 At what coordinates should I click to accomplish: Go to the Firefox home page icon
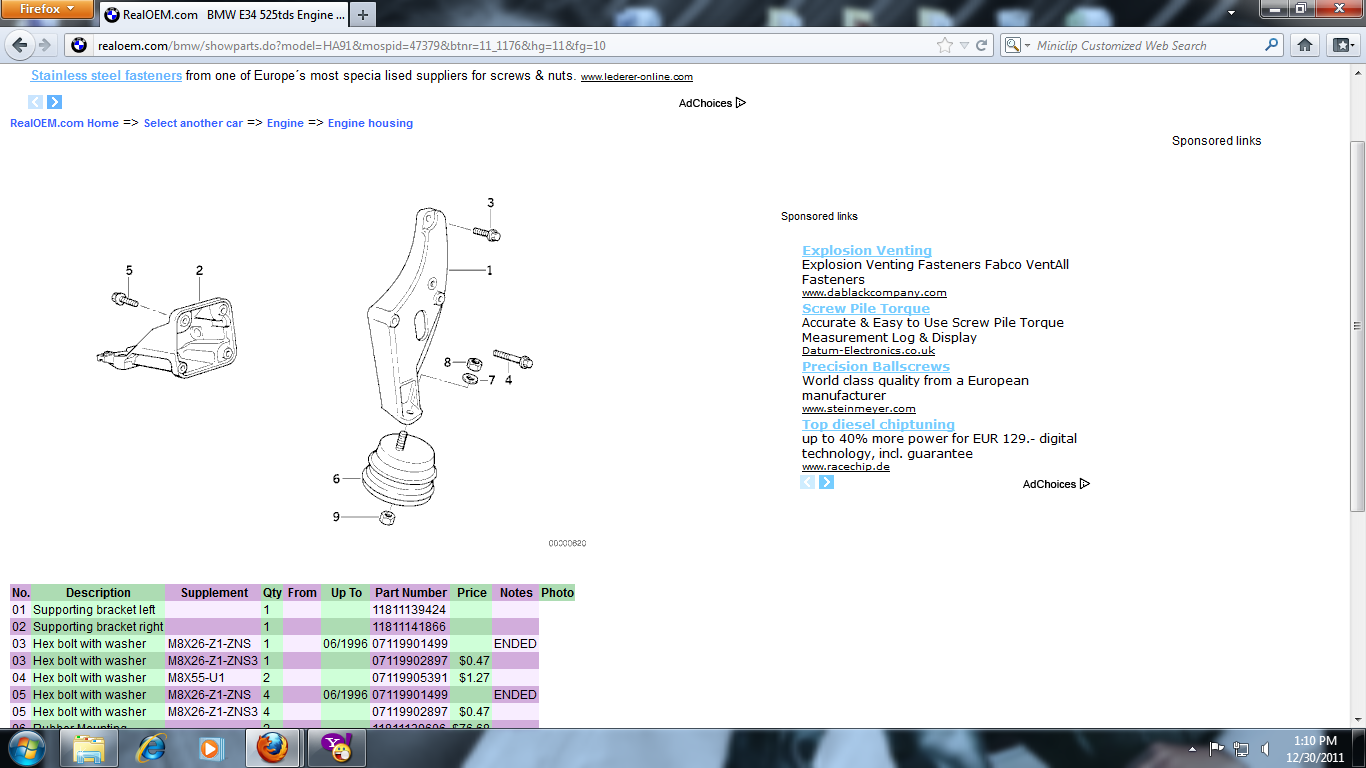tap(1305, 45)
